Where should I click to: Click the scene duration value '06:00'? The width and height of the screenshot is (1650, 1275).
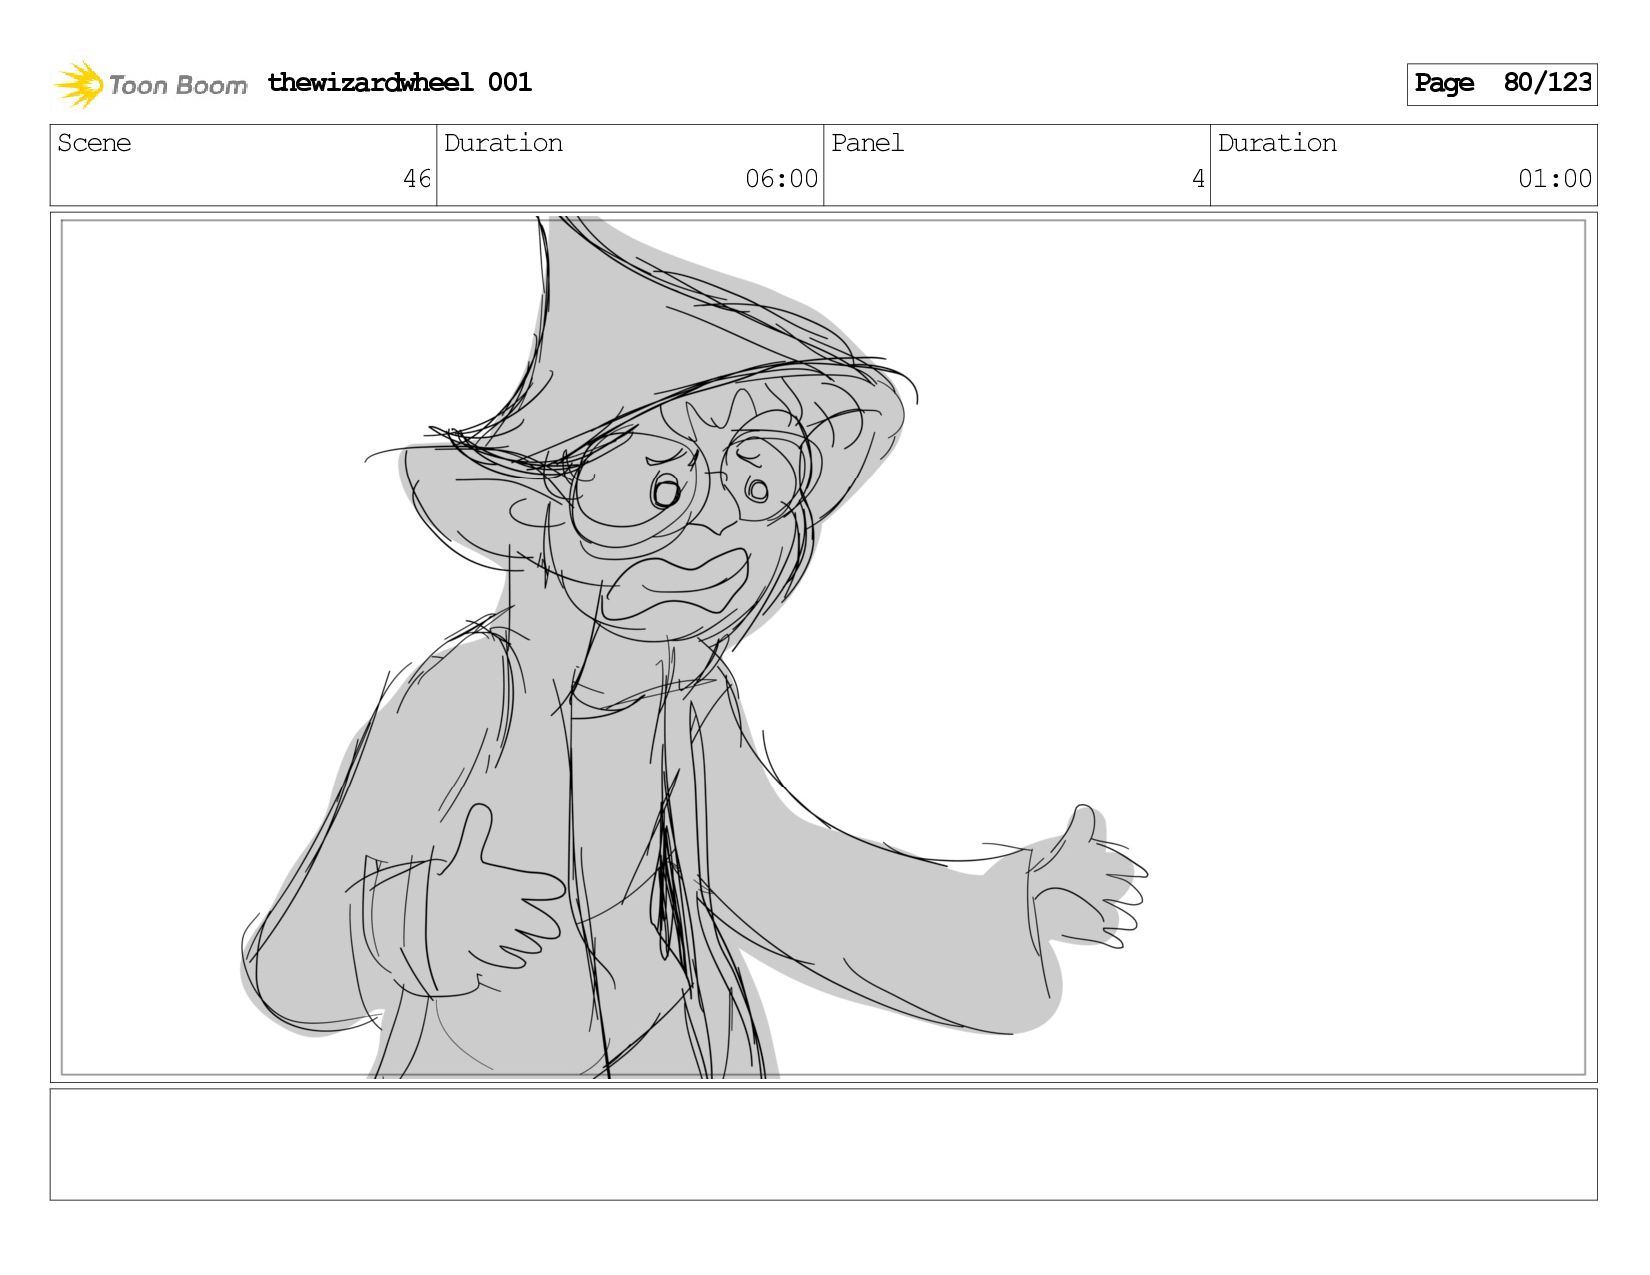tap(781, 179)
